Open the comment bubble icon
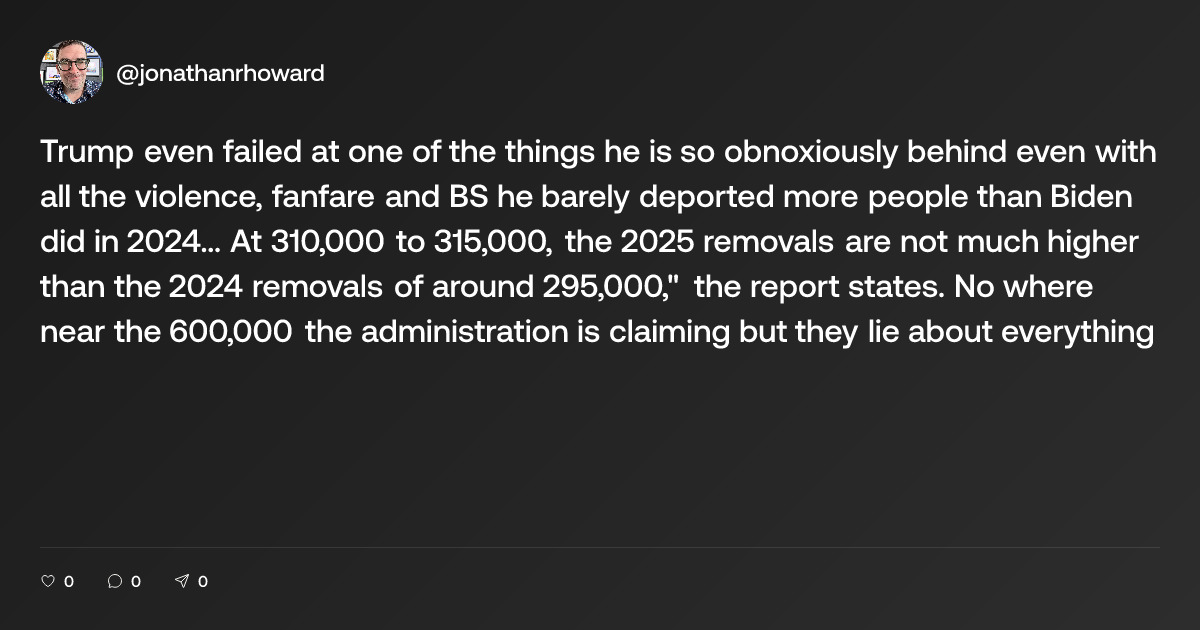 point(114,581)
